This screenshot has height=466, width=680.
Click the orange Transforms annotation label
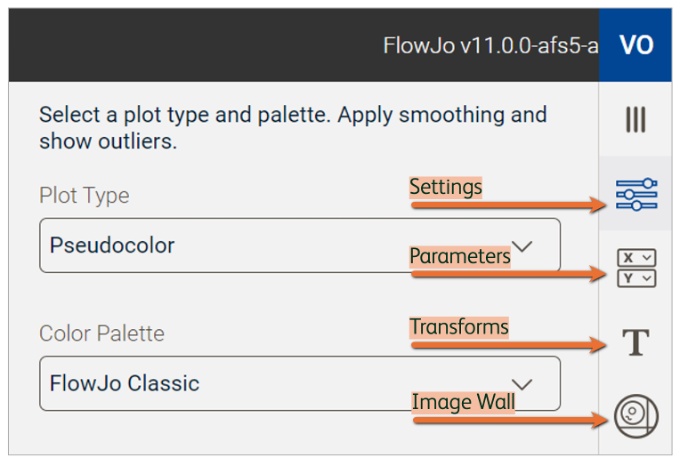pyautogui.click(x=459, y=327)
